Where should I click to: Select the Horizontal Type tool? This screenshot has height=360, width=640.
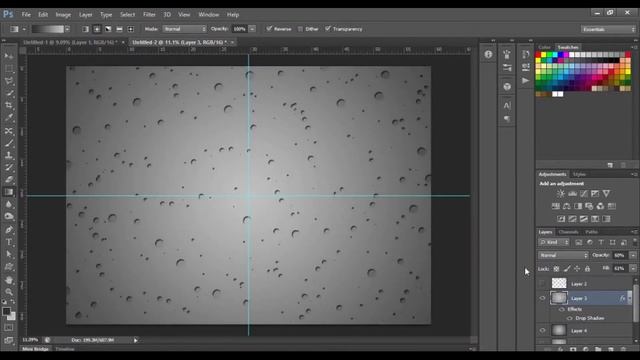[9, 242]
